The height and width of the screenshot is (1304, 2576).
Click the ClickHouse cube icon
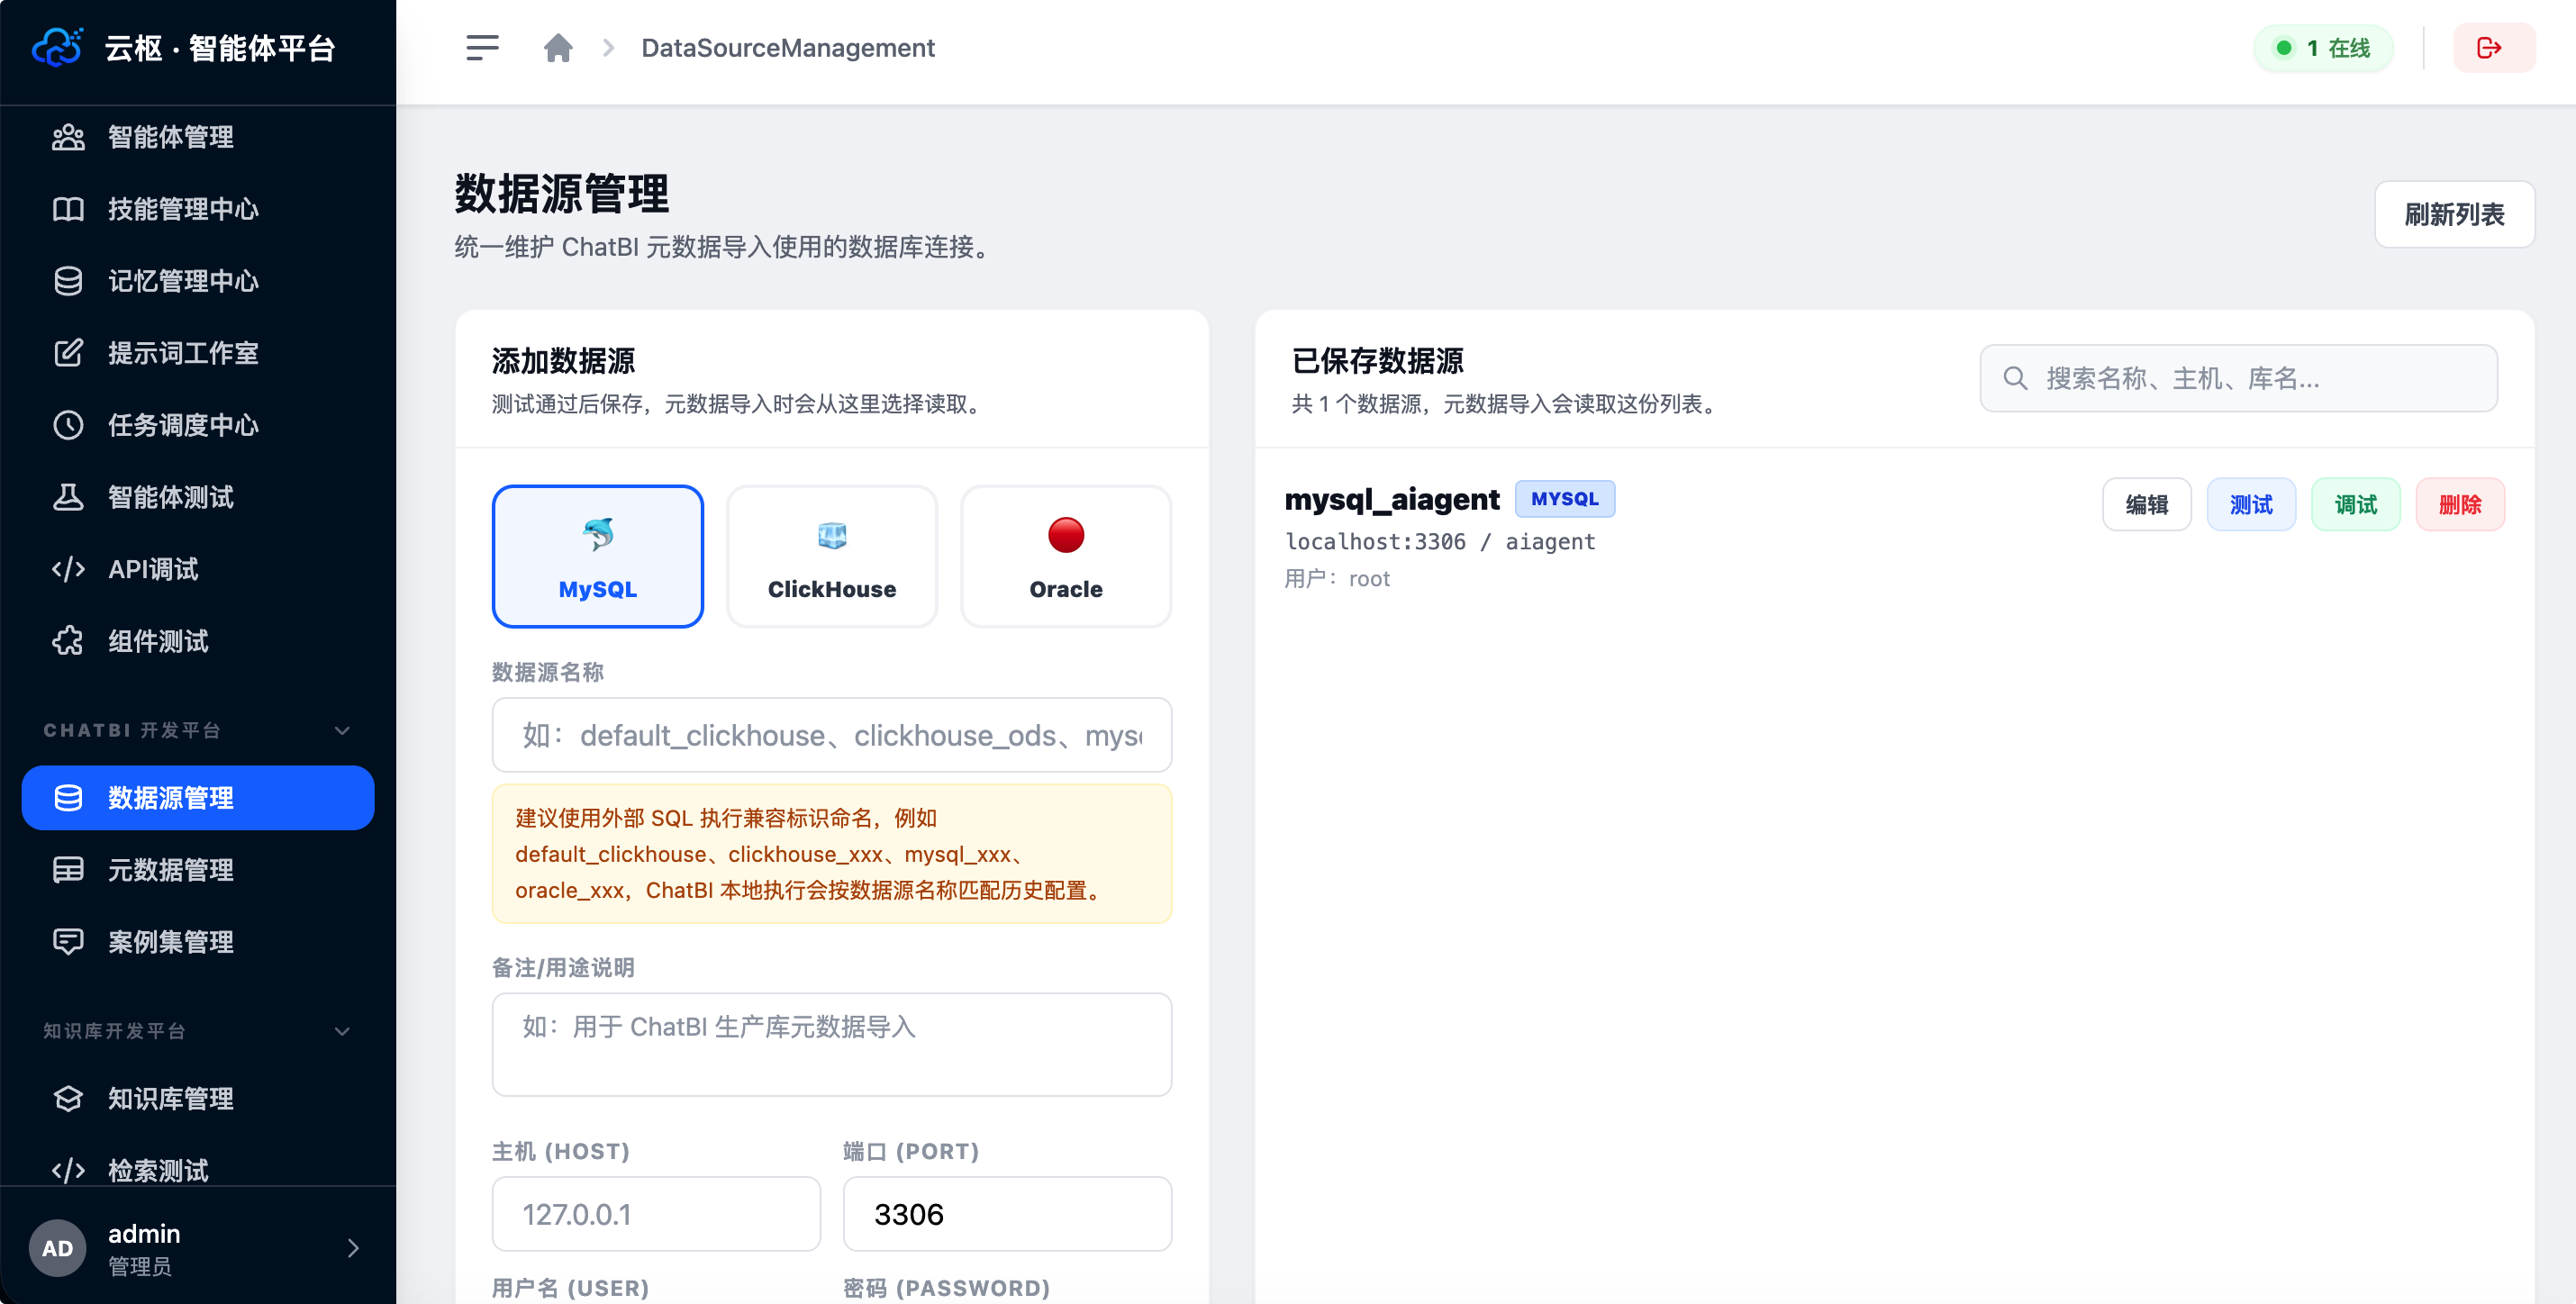pyautogui.click(x=832, y=535)
